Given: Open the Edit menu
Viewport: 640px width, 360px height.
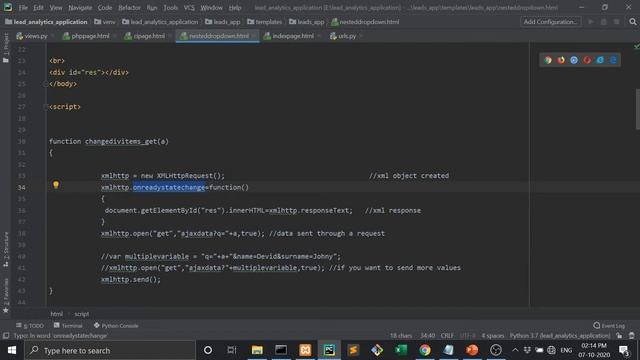Looking at the screenshot, I should click(x=38, y=7).
